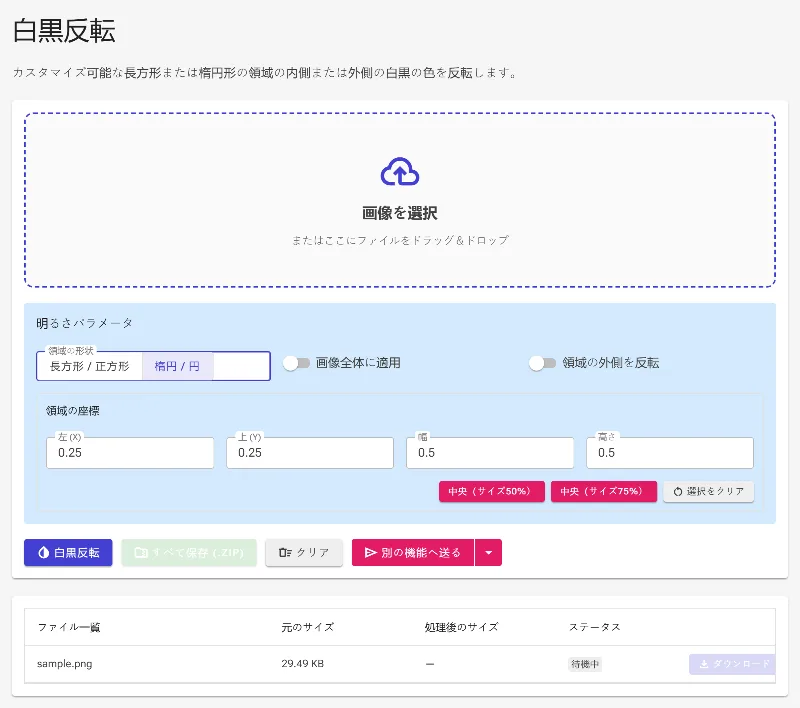The height and width of the screenshot is (708, 800).
Task: Click the 元のサイズ column header
Action: tap(308, 627)
